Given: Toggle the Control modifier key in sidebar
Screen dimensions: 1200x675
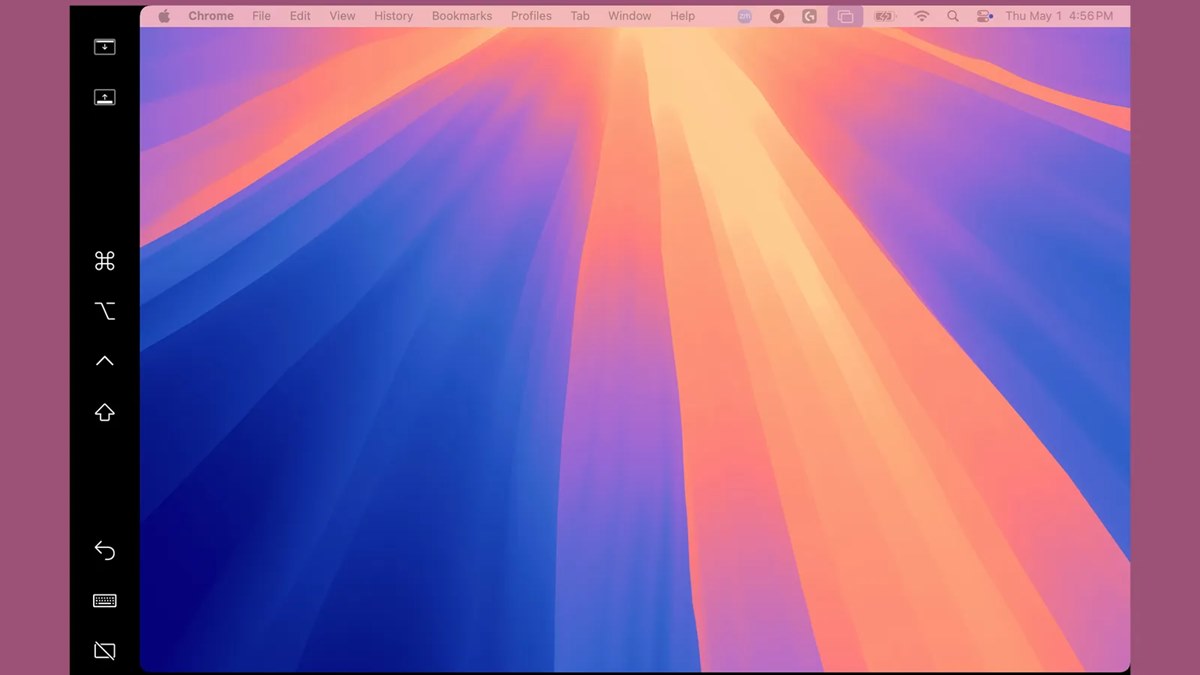Looking at the screenshot, I should pos(104,361).
